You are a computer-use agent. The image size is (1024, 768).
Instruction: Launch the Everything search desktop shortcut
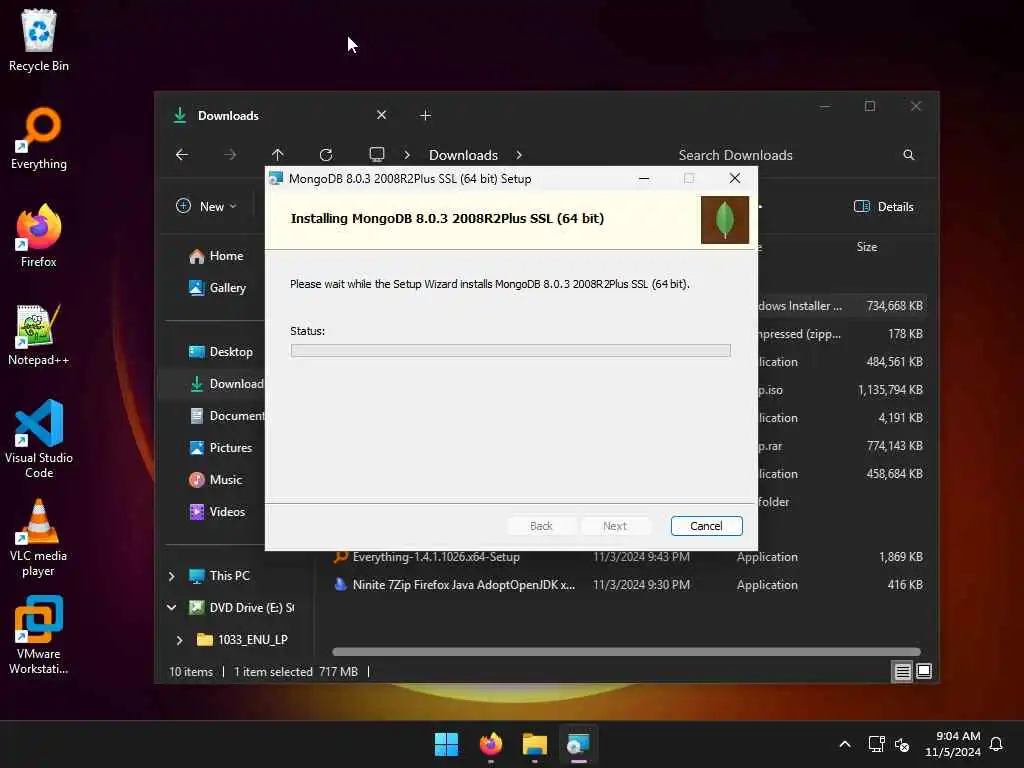39,138
